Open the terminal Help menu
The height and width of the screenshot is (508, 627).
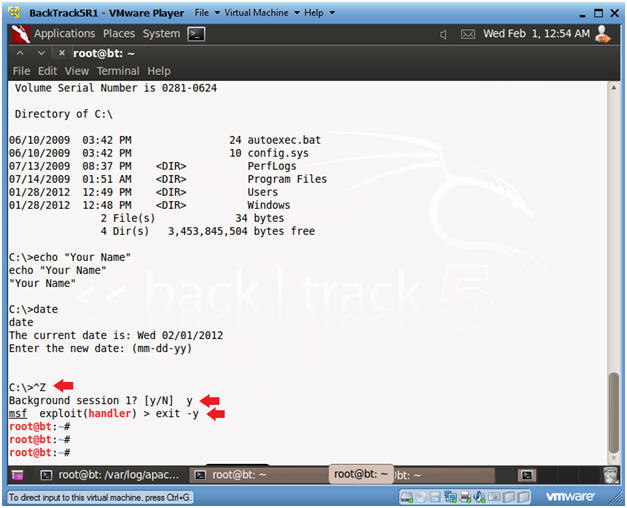(x=159, y=71)
